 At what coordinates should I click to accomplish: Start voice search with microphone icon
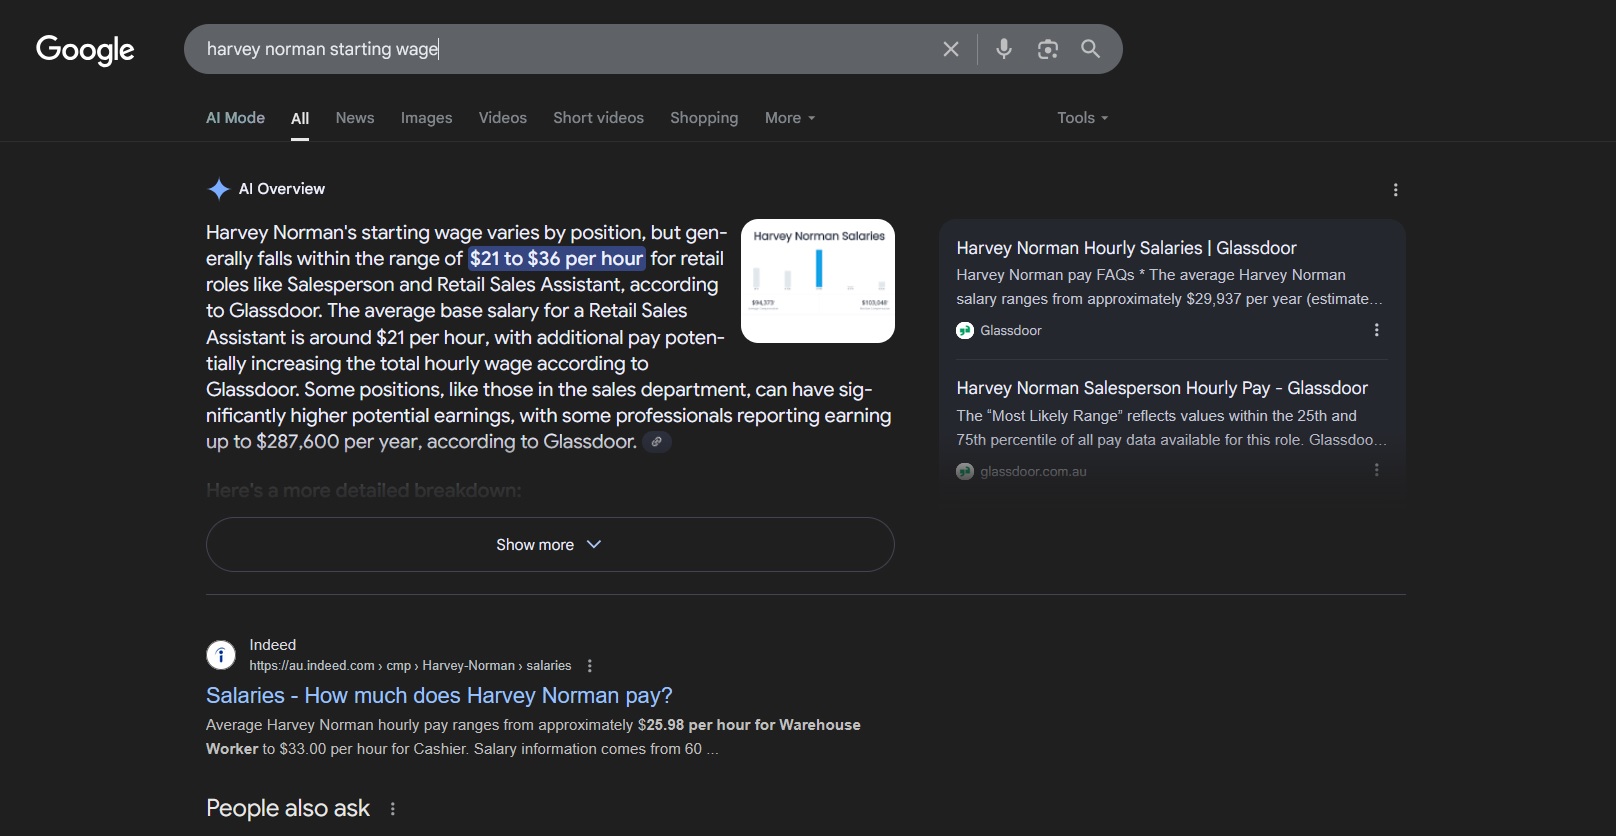[x=1004, y=49]
